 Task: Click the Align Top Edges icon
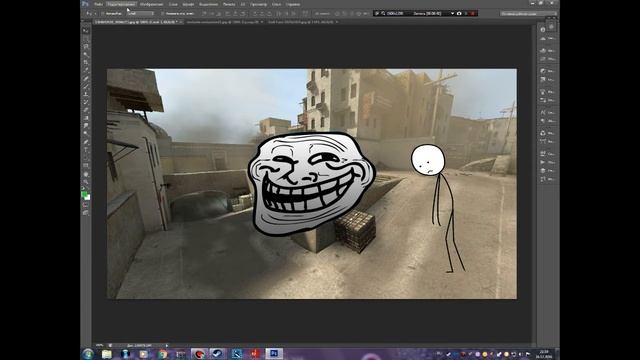coord(204,13)
